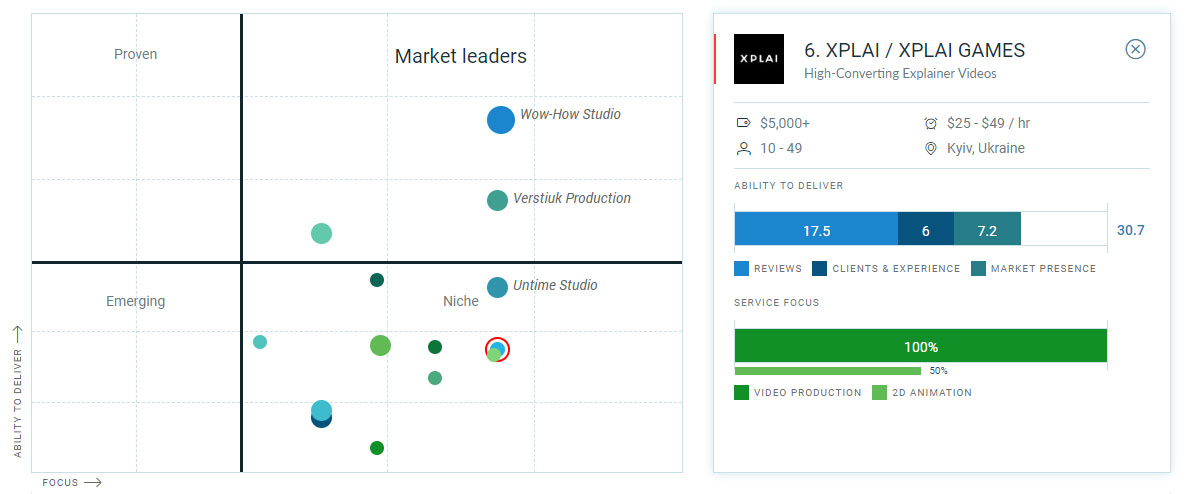Screen dimensions: 1191x494
Task: Click the location pin icon near Kyiv
Action: click(x=930, y=148)
